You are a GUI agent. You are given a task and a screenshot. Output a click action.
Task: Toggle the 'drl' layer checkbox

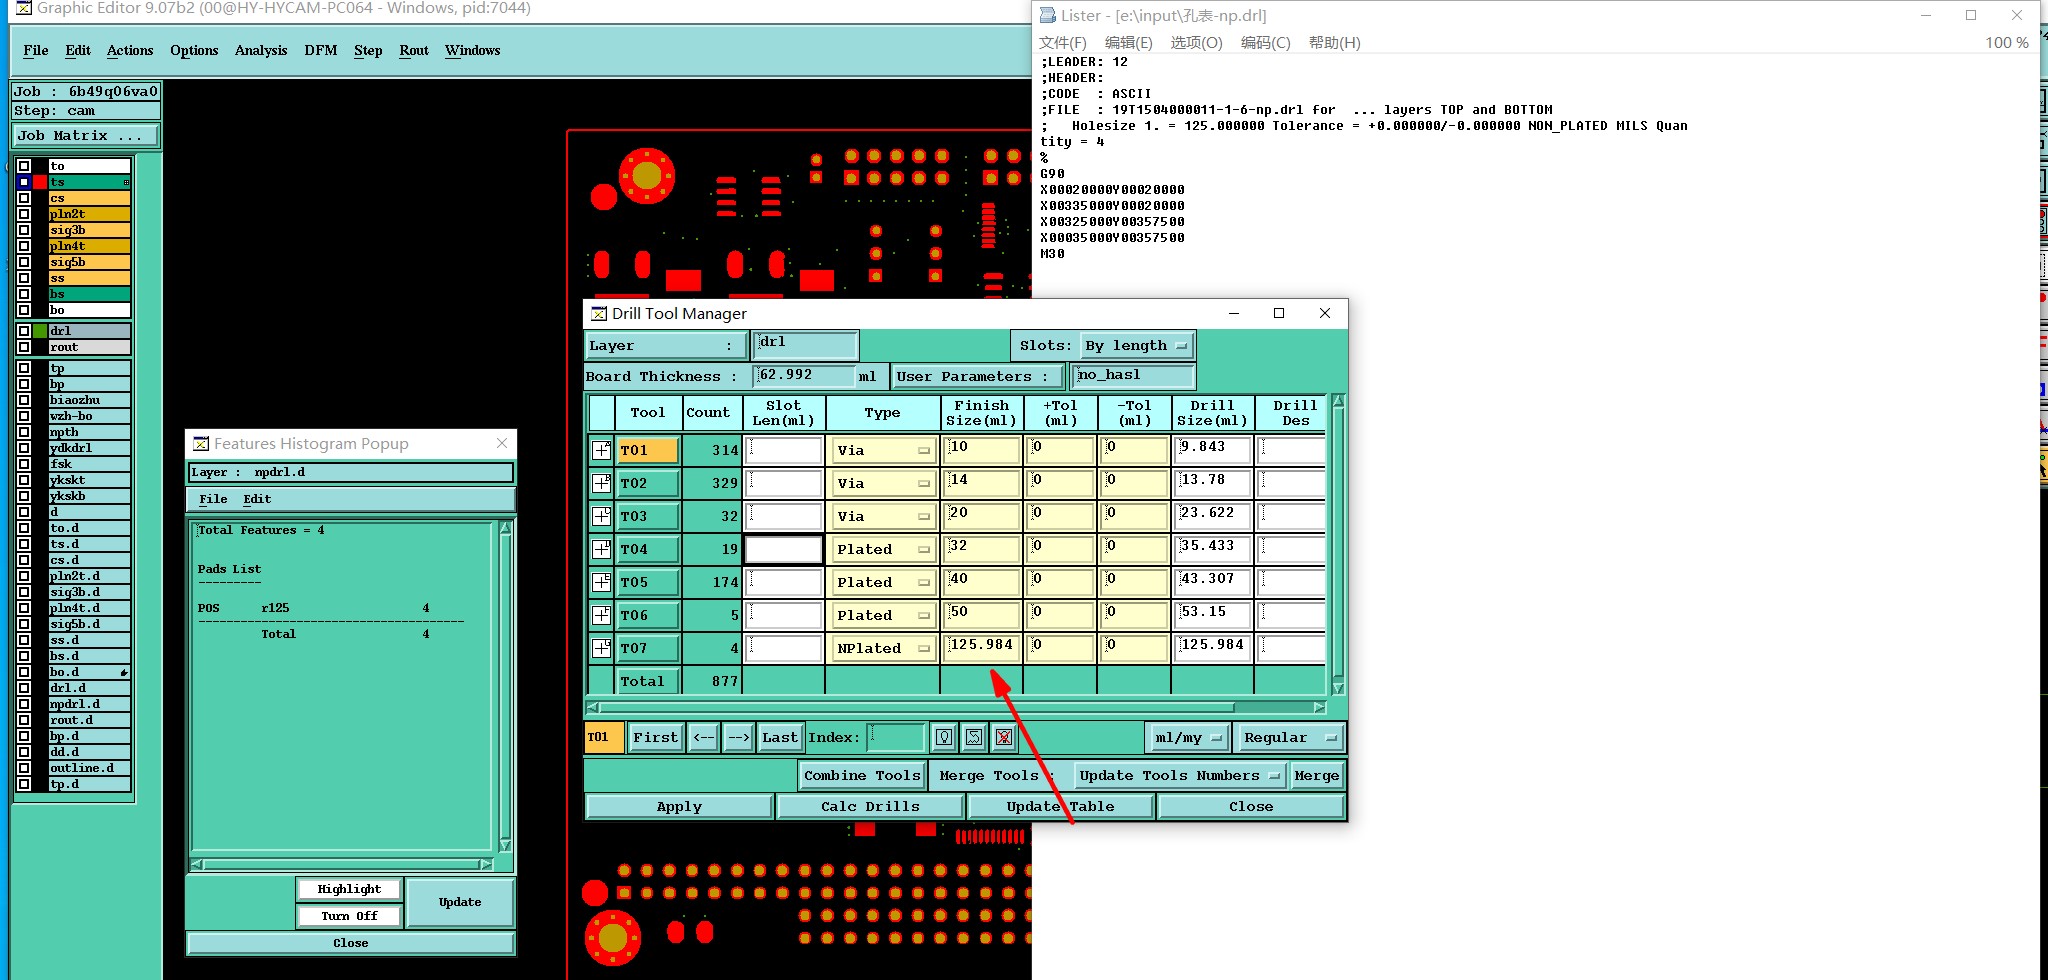click(24, 331)
